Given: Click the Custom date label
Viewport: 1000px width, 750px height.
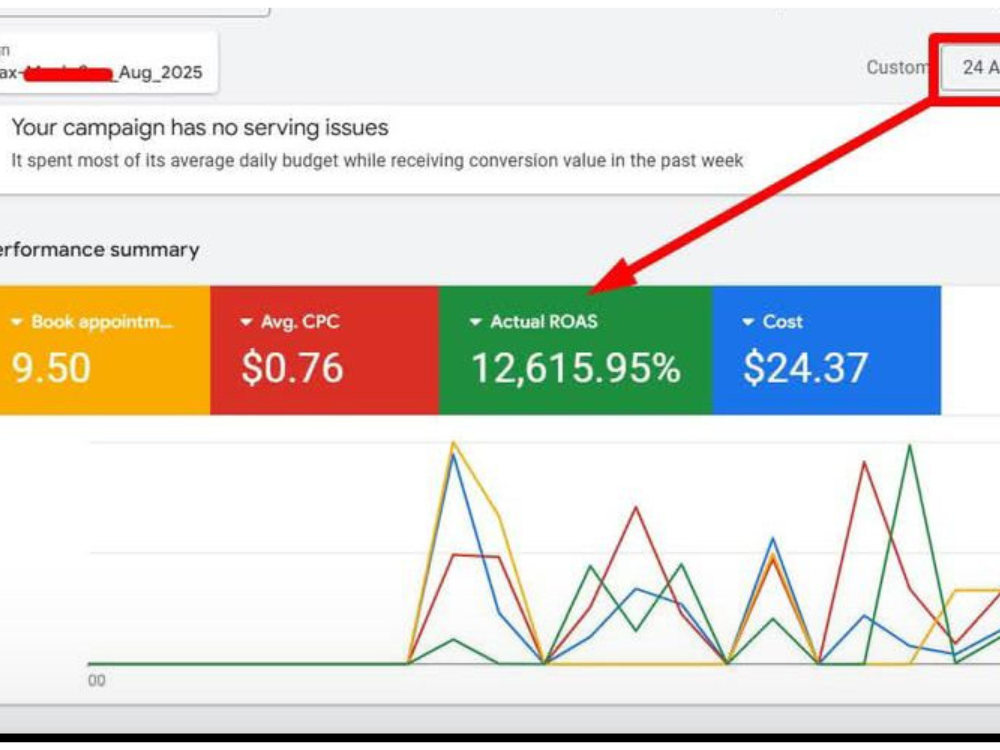Looking at the screenshot, I should pos(896,67).
